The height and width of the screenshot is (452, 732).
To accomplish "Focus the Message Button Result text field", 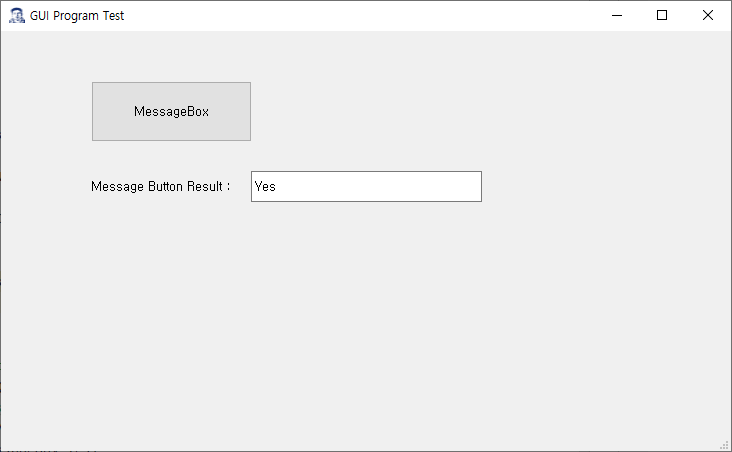I will click(366, 186).
